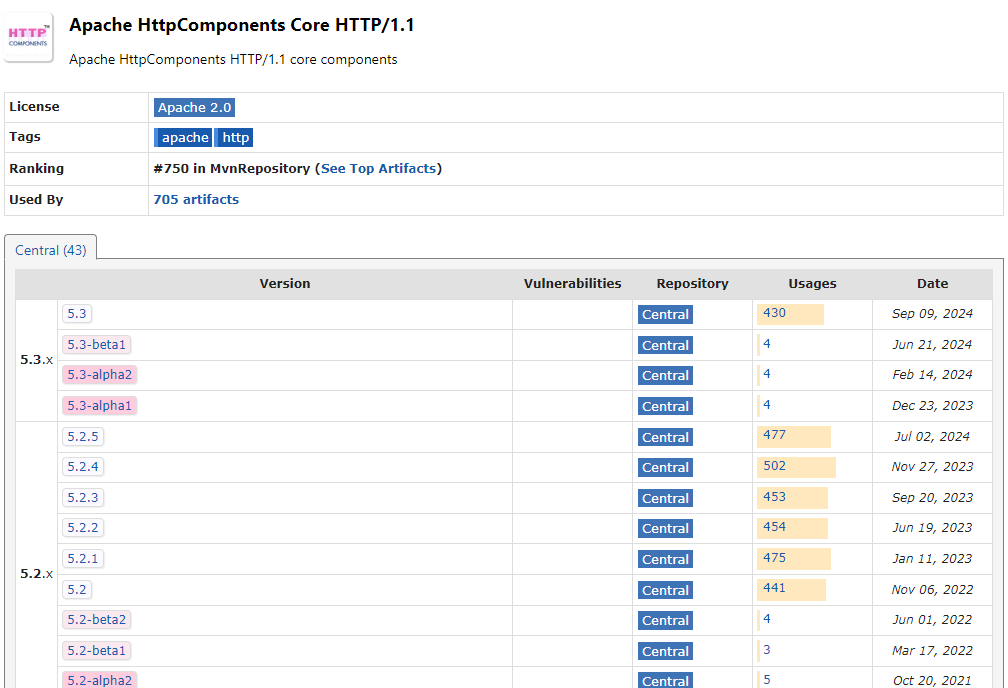This screenshot has height=688, width=1008.
Task: Click the date Nov 27, 2023
Action: 932,467
